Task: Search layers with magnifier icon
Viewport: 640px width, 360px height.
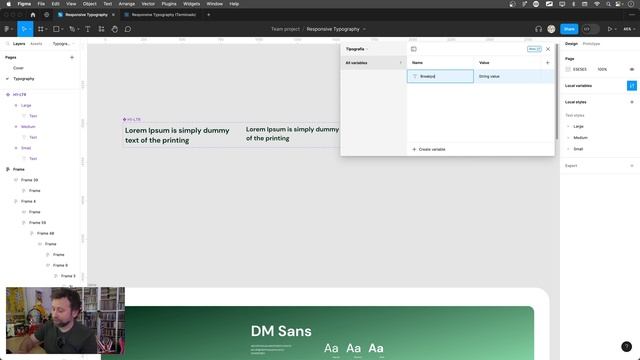Action: tap(7, 44)
